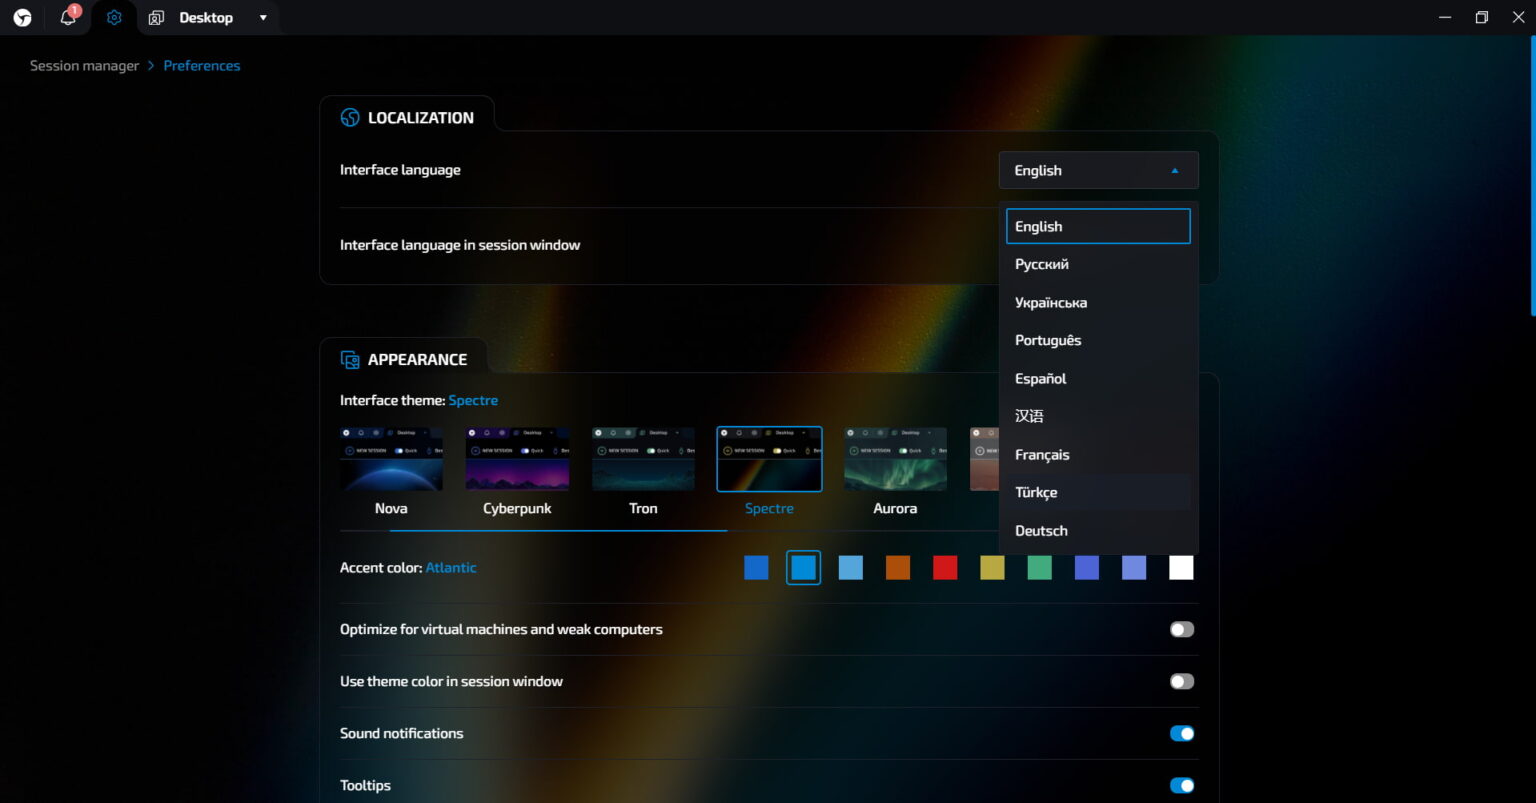Choose Deutsch interface language
The image size is (1536, 803).
pos(1041,530)
